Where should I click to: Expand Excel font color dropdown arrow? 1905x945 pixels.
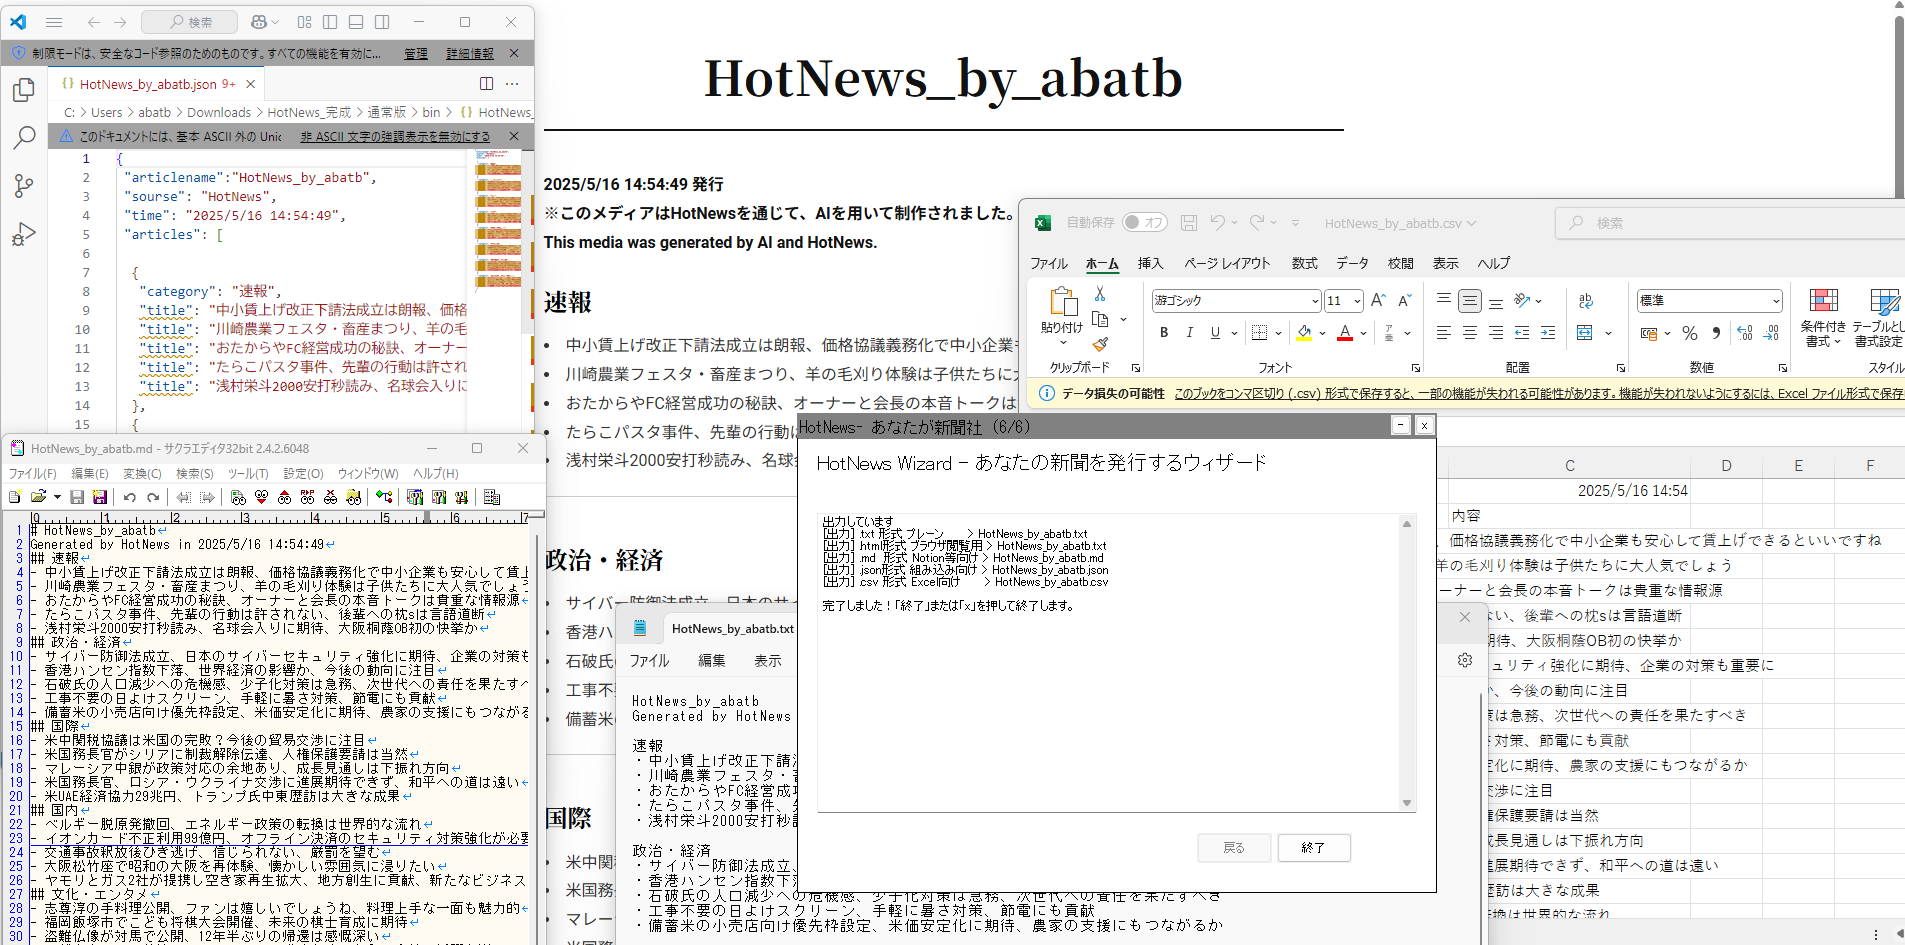point(1363,333)
